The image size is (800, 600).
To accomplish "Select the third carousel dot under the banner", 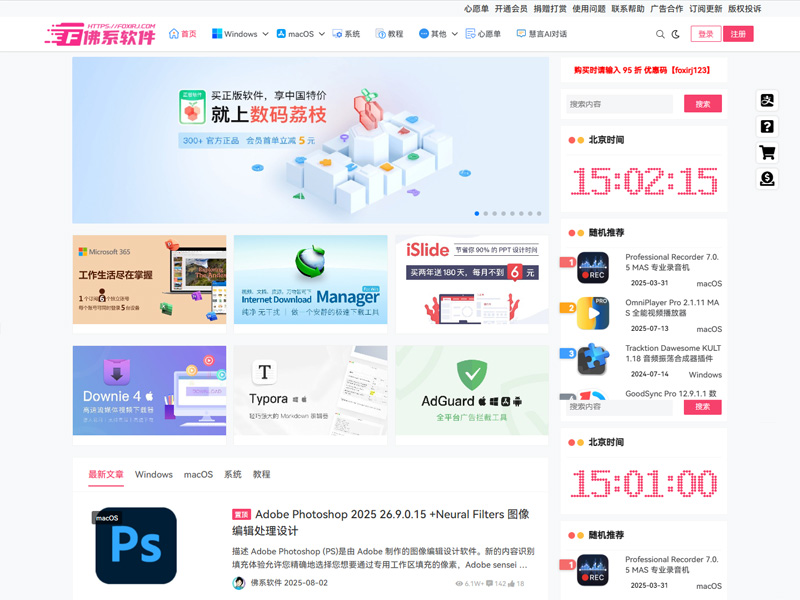I will (497, 213).
